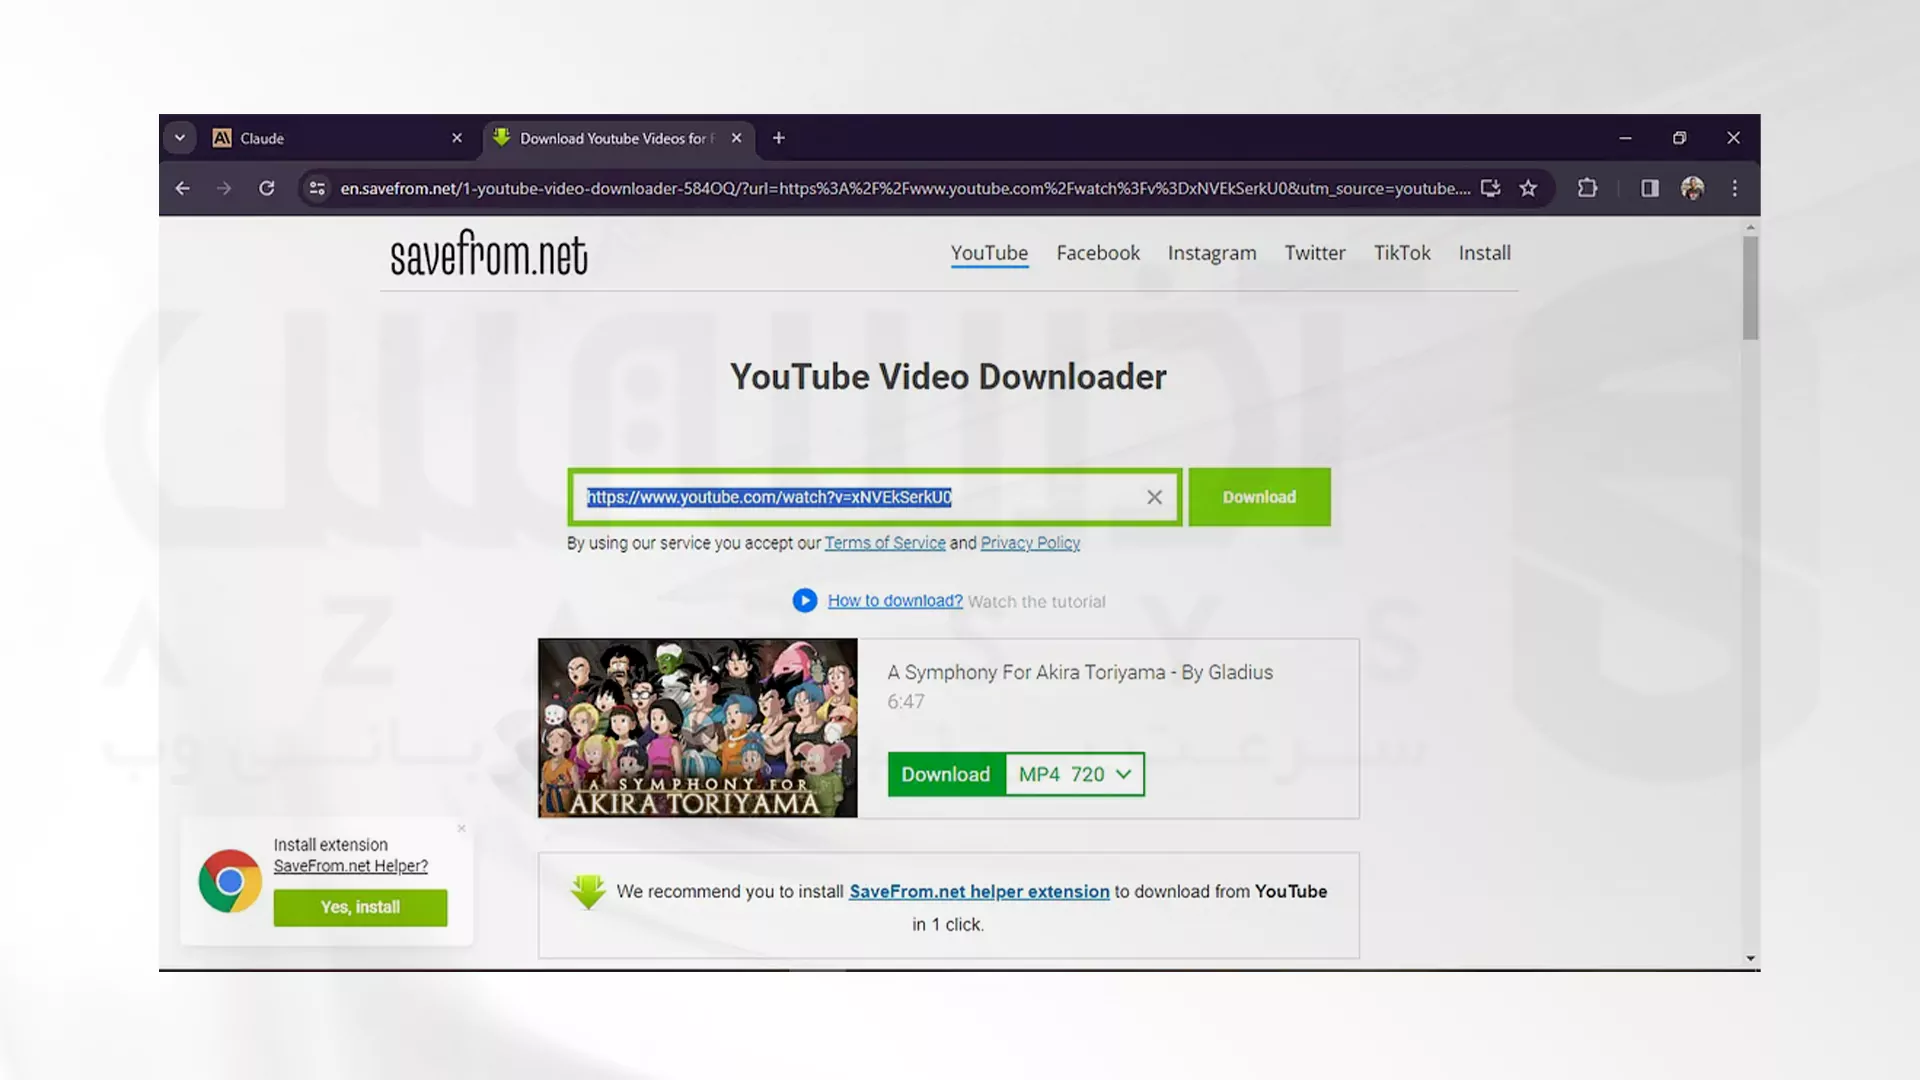Open the Chrome profile avatar
Viewport: 1920px width, 1080px height.
[1692, 188]
